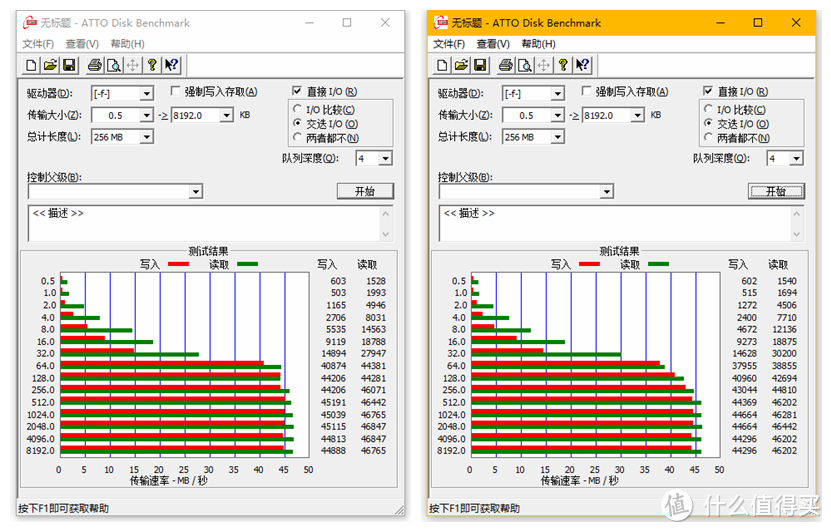The image size is (831, 532).
Task: Click the Print icon in right window
Action: pos(506,65)
